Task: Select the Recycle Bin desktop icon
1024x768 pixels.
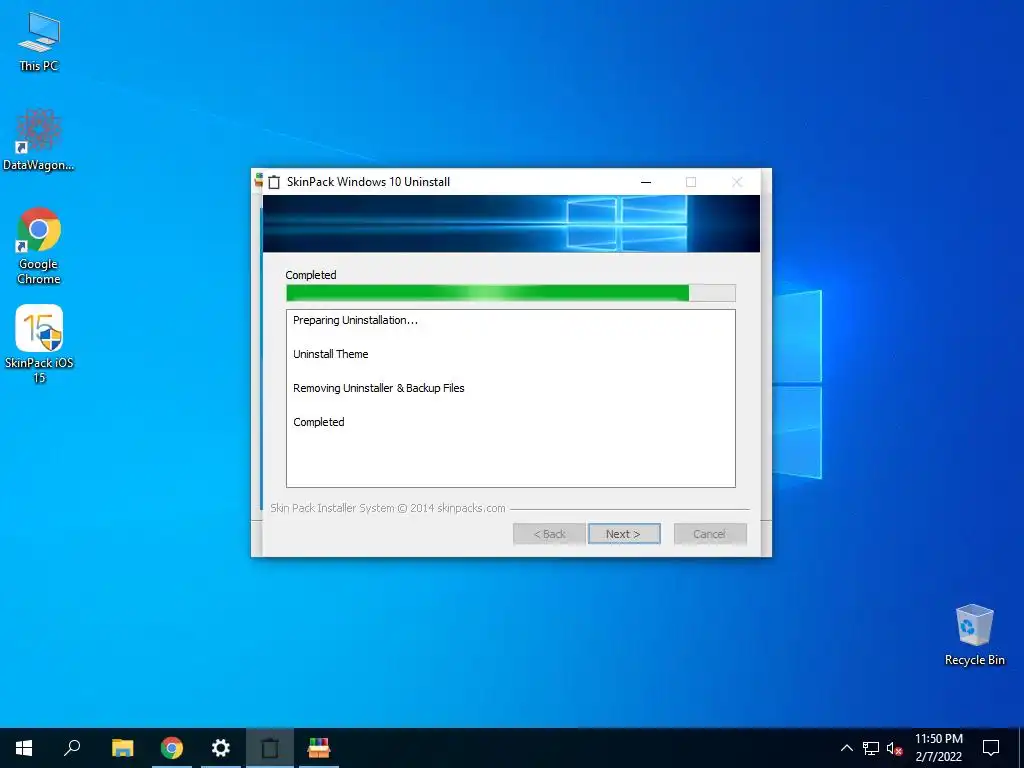Action: point(974,635)
